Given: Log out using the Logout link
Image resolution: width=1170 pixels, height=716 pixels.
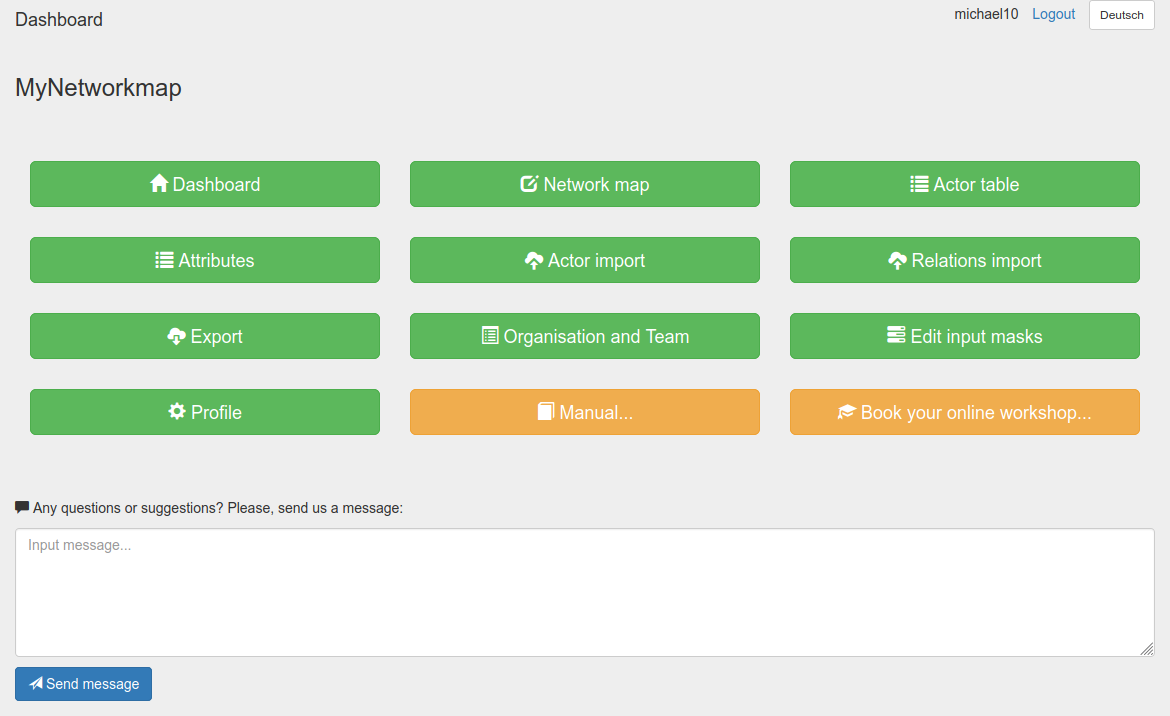Looking at the screenshot, I should click(x=1053, y=14).
